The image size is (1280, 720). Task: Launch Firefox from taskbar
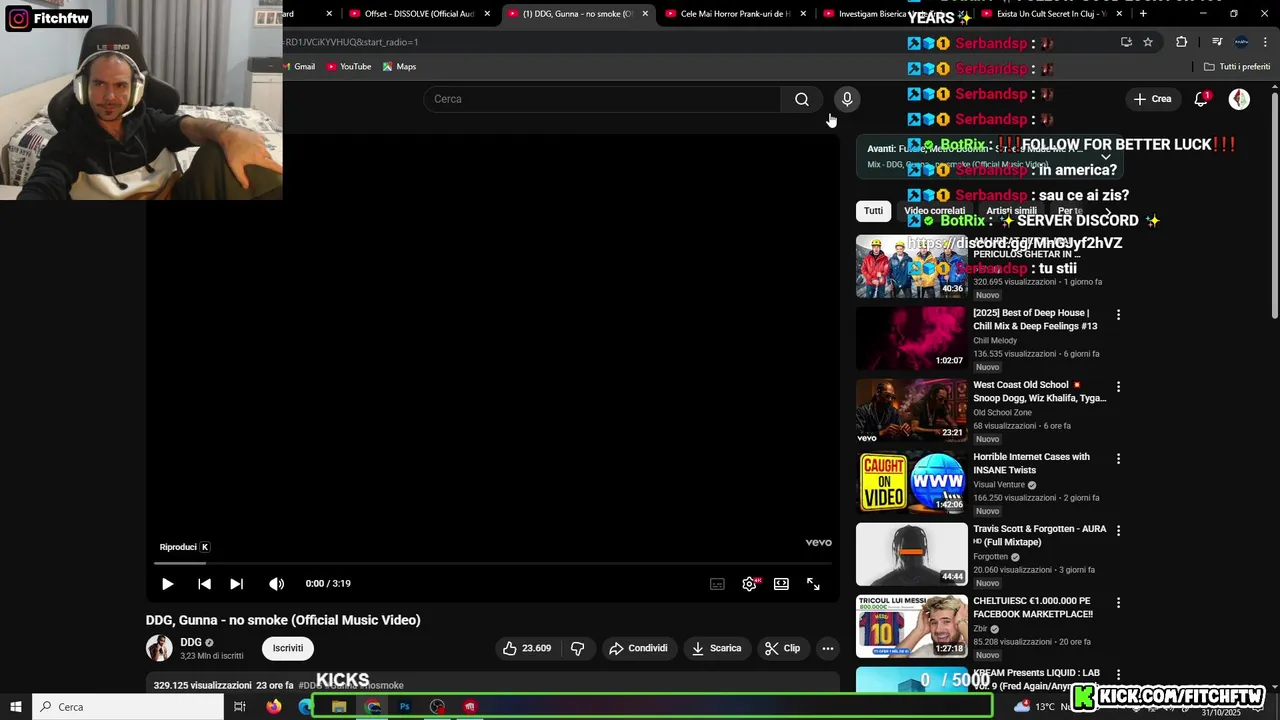[x=274, y=707]
